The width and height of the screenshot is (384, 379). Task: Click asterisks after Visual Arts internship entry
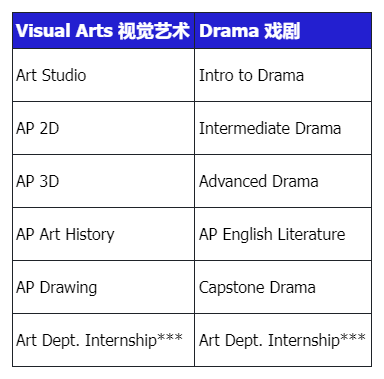pos(170,337)
